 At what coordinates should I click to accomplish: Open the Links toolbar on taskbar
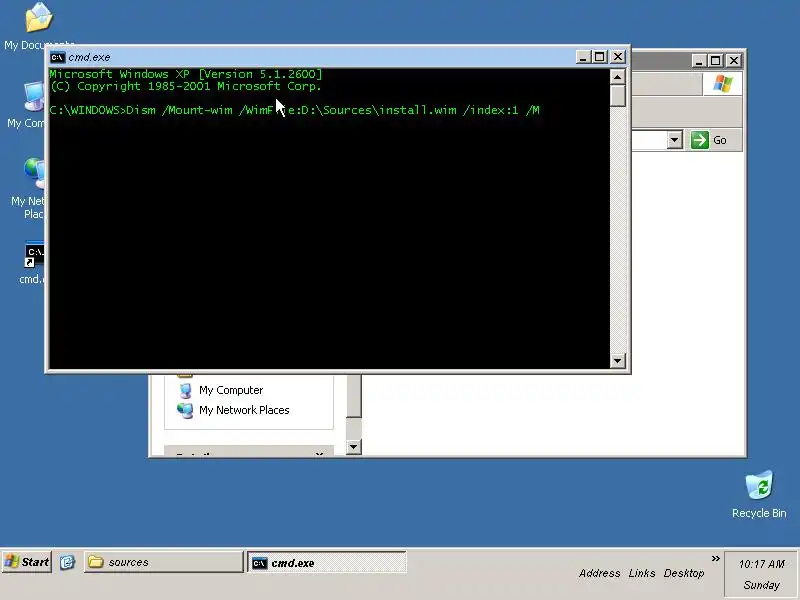641,573
